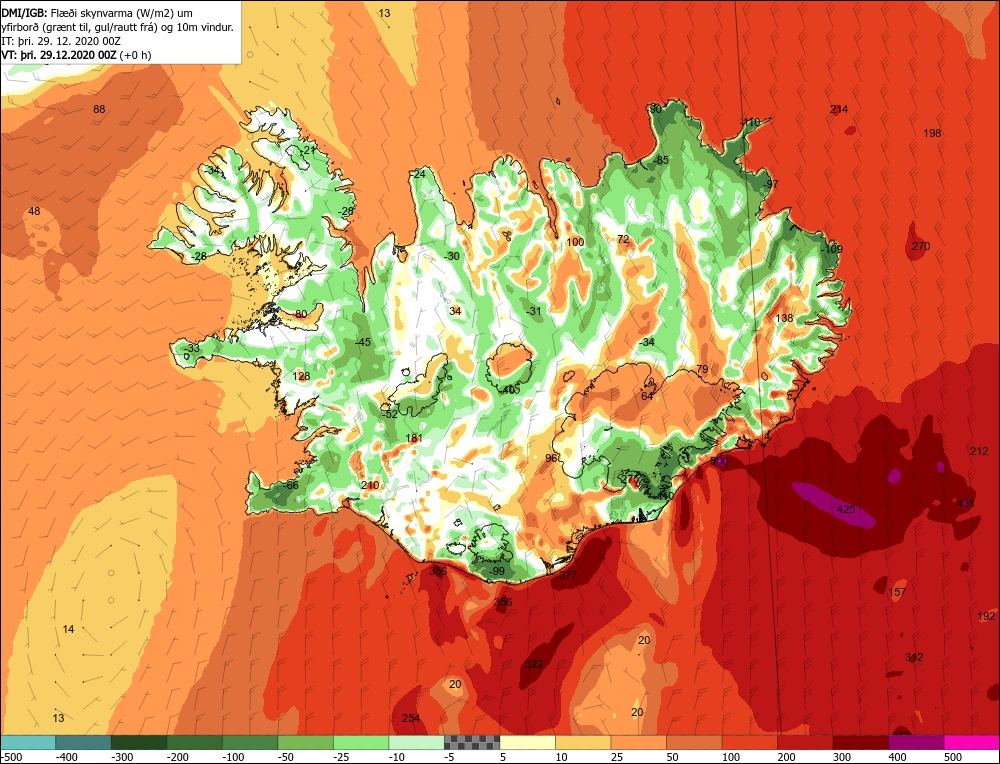Click the light cyan legend swatch above -500
The image size is (1000, 764).
28,742
